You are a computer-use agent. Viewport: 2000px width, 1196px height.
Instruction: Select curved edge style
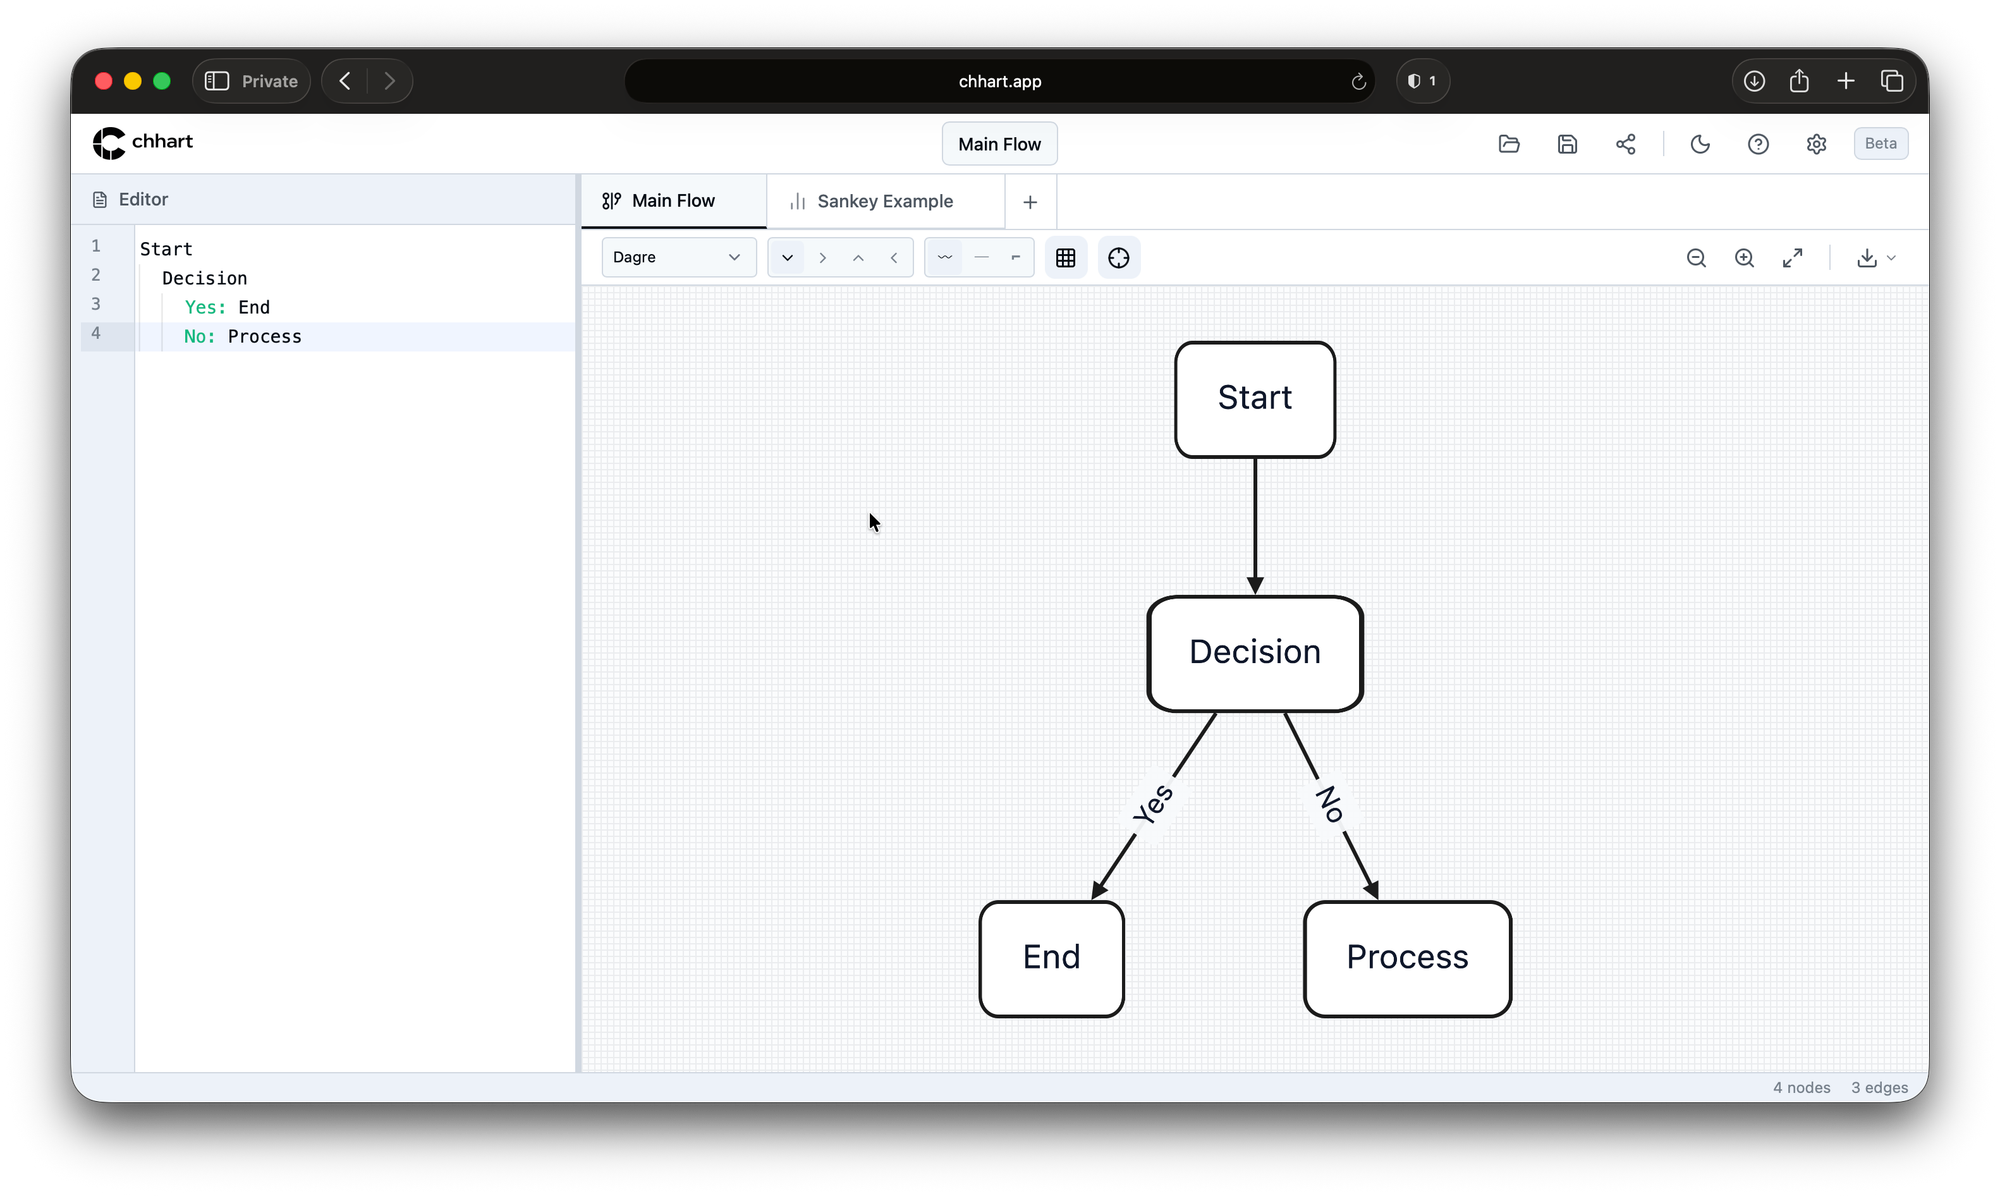(944, 258)
